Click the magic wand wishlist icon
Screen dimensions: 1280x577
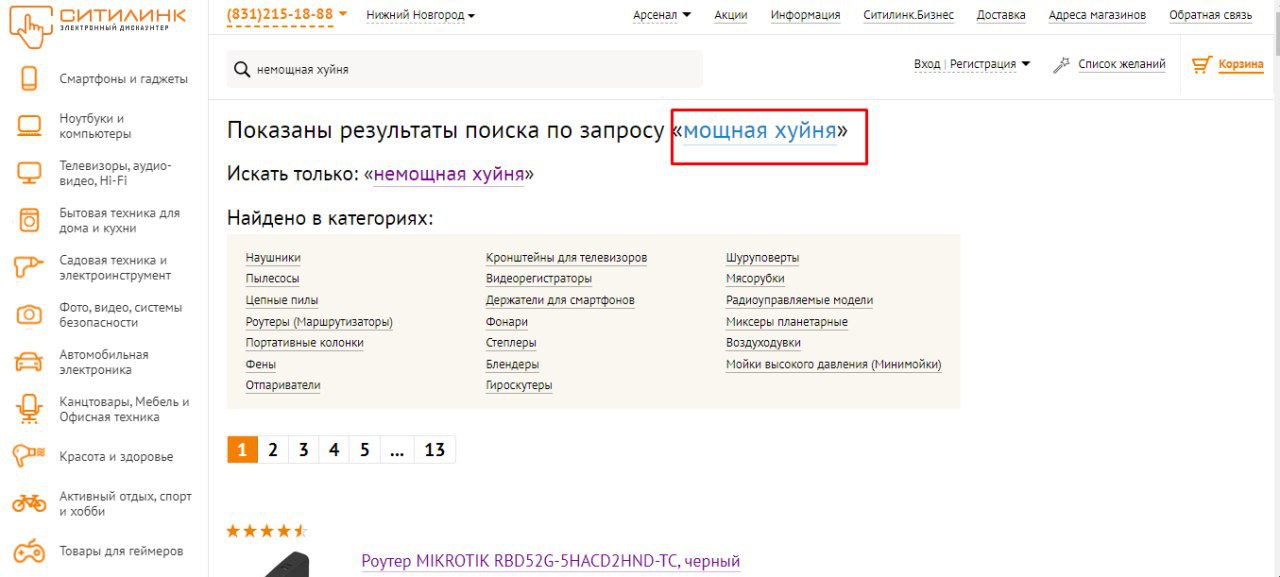(x=1062, y=65)
